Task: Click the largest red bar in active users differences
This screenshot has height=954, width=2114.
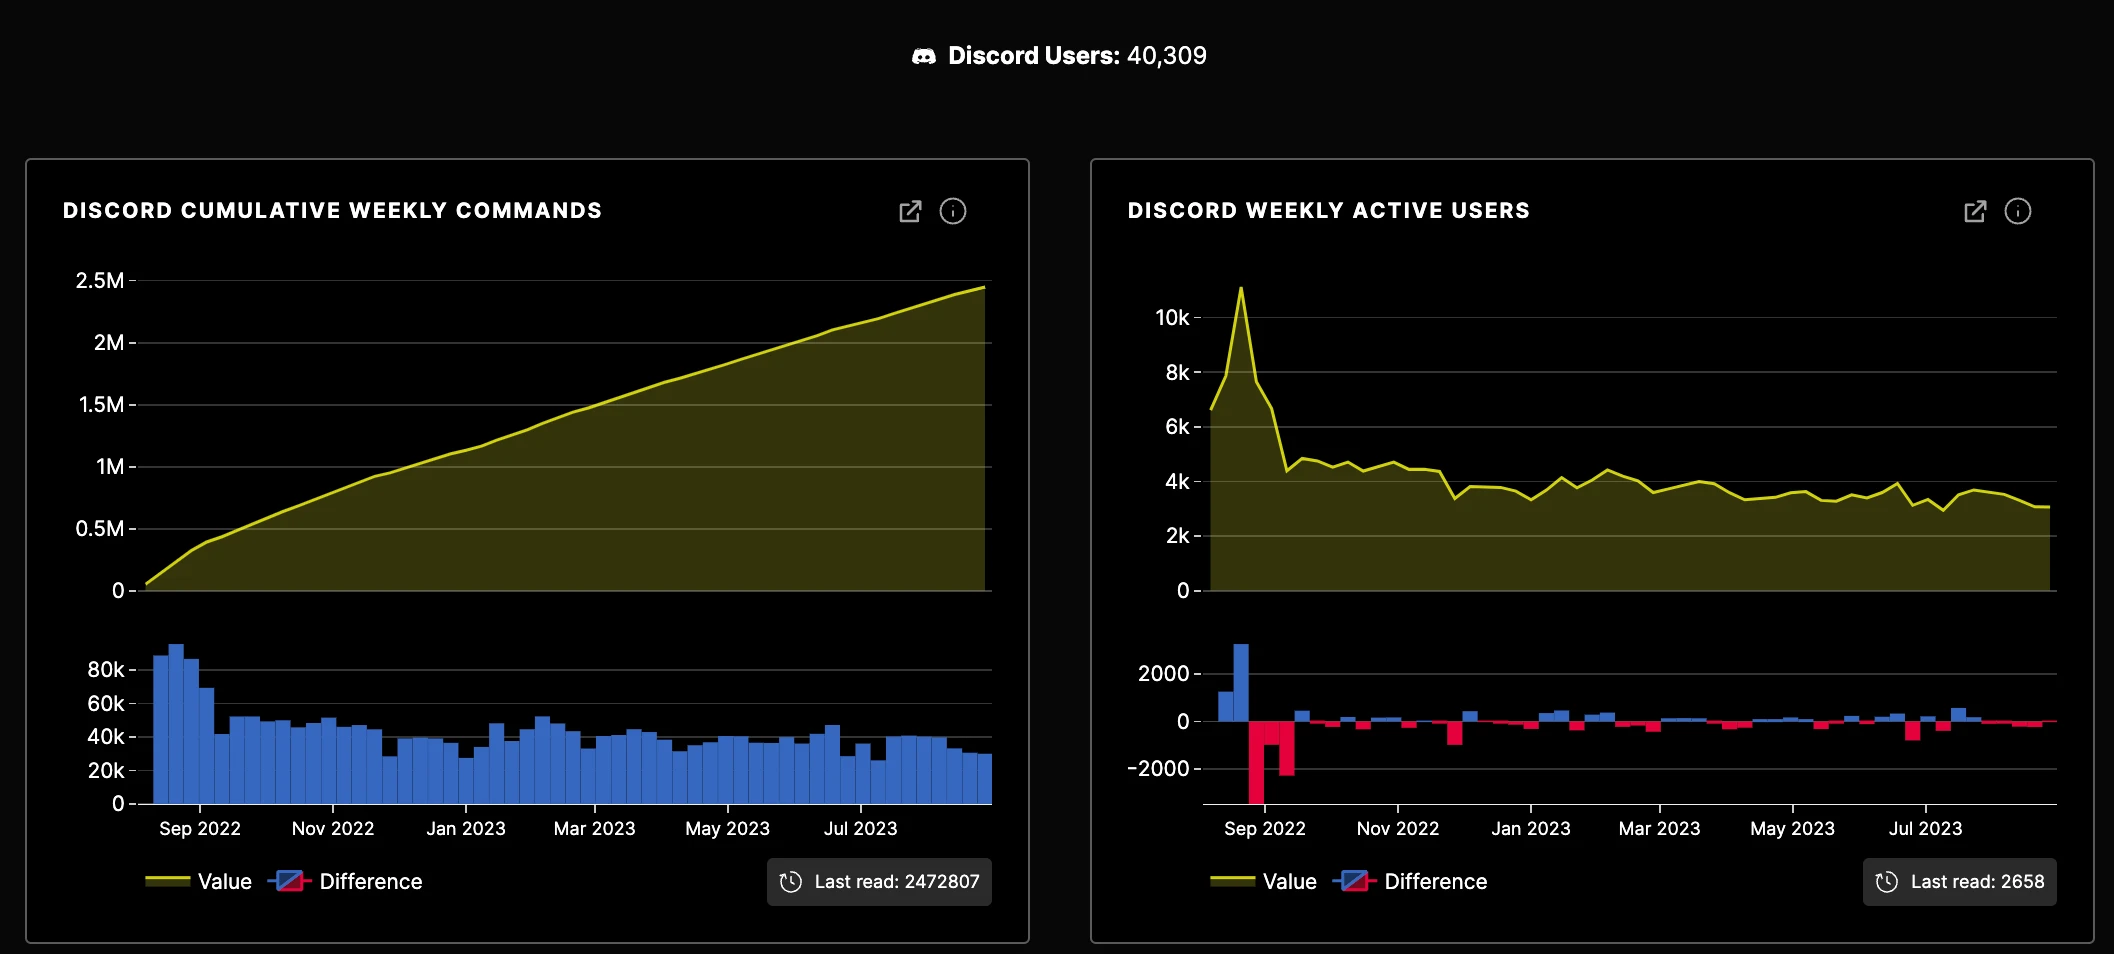Action: tap(1256, 762)
